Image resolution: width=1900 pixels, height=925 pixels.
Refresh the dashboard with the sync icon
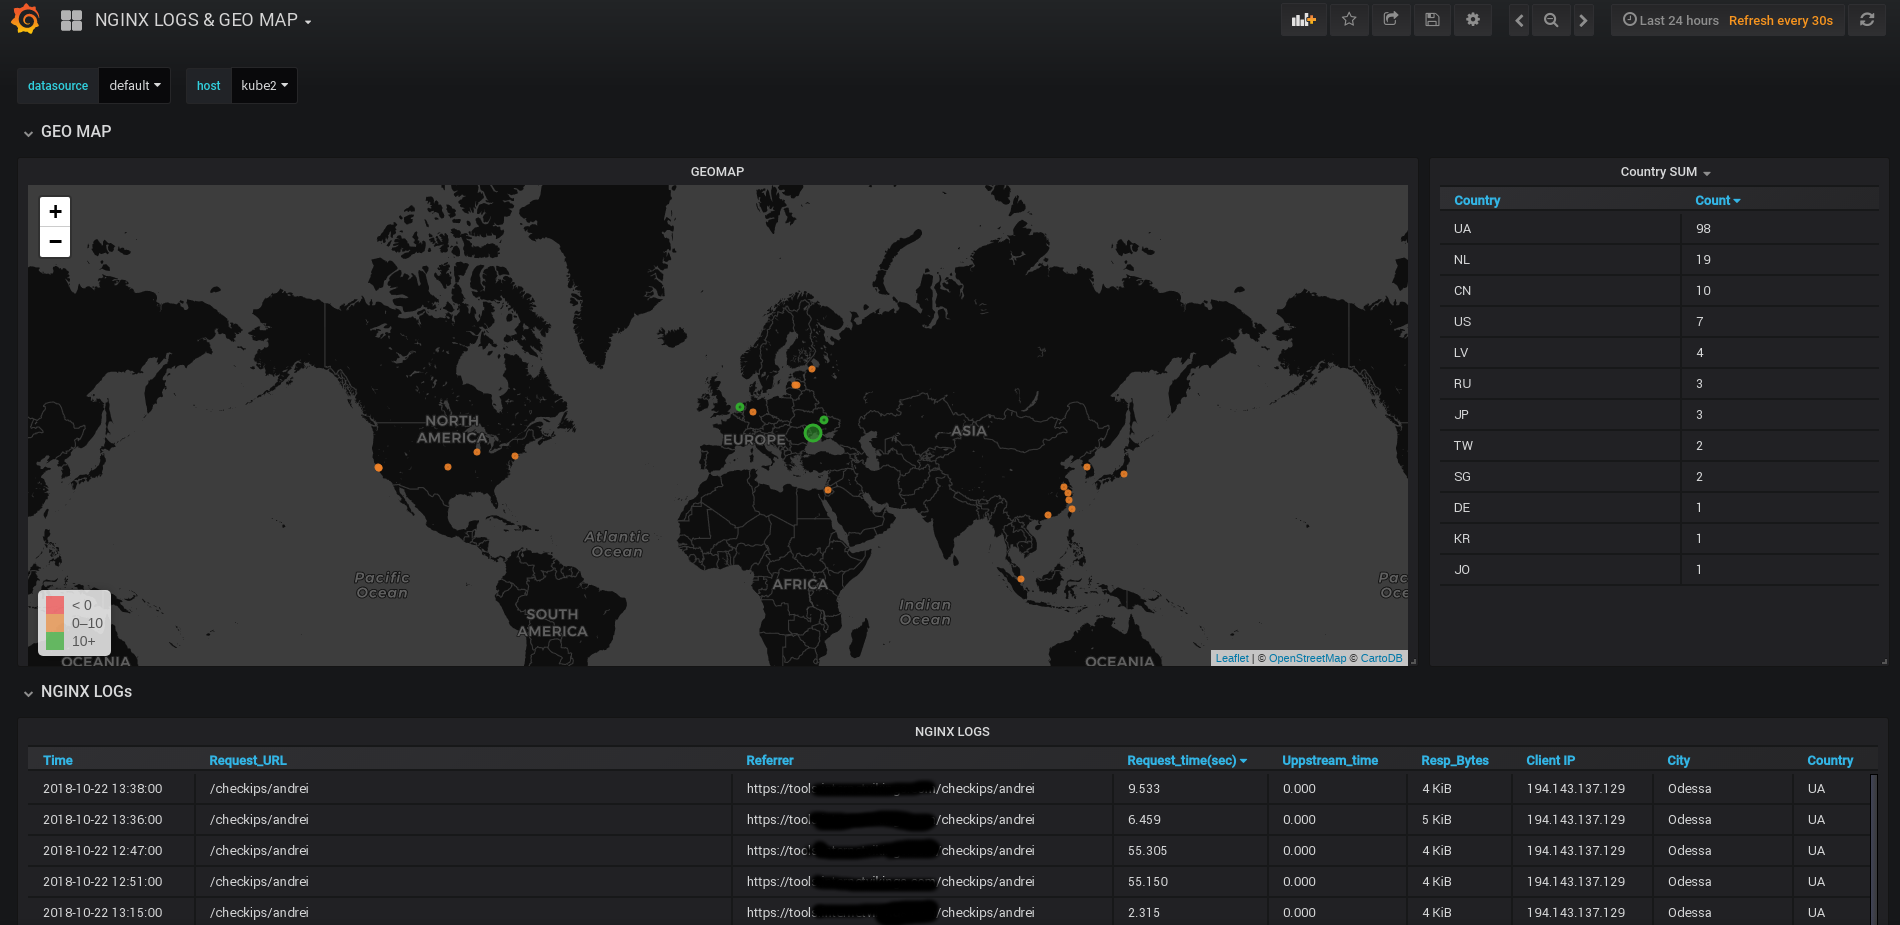tap(1867, 20)
